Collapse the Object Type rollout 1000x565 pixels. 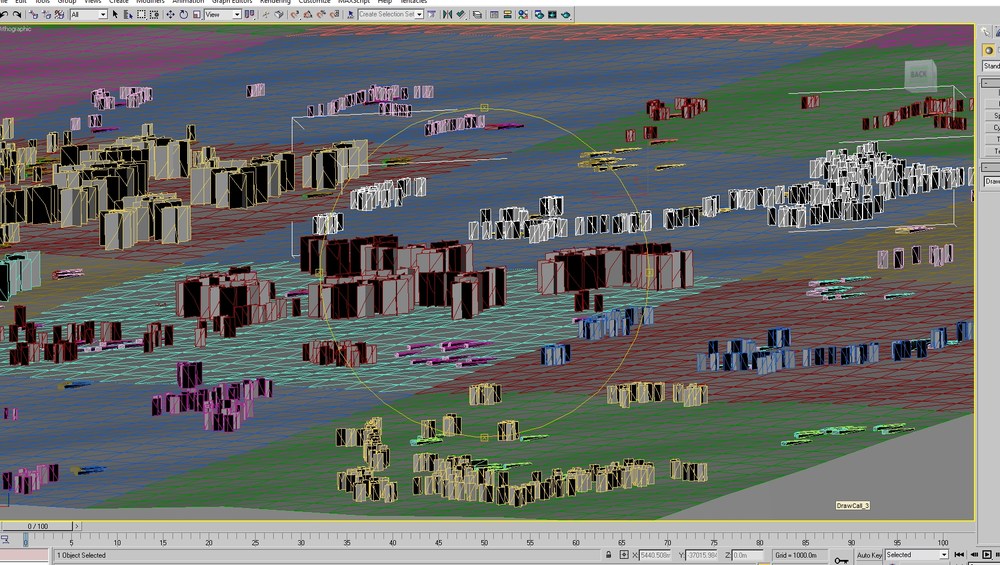990,82
